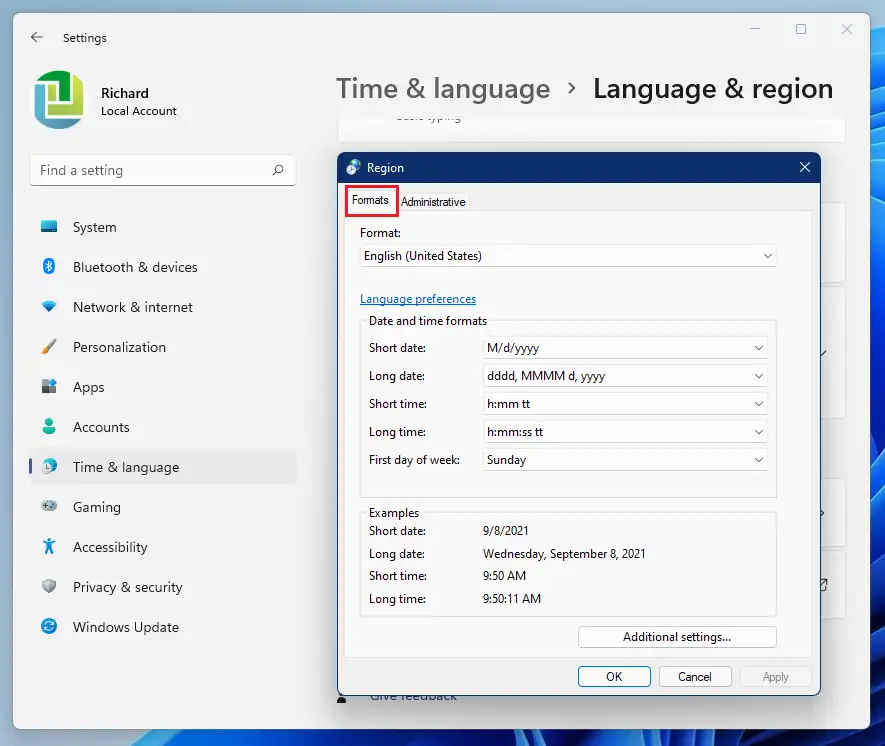Click the Accounts person icon
Screen dimensions: 885x746
point(49,426)
